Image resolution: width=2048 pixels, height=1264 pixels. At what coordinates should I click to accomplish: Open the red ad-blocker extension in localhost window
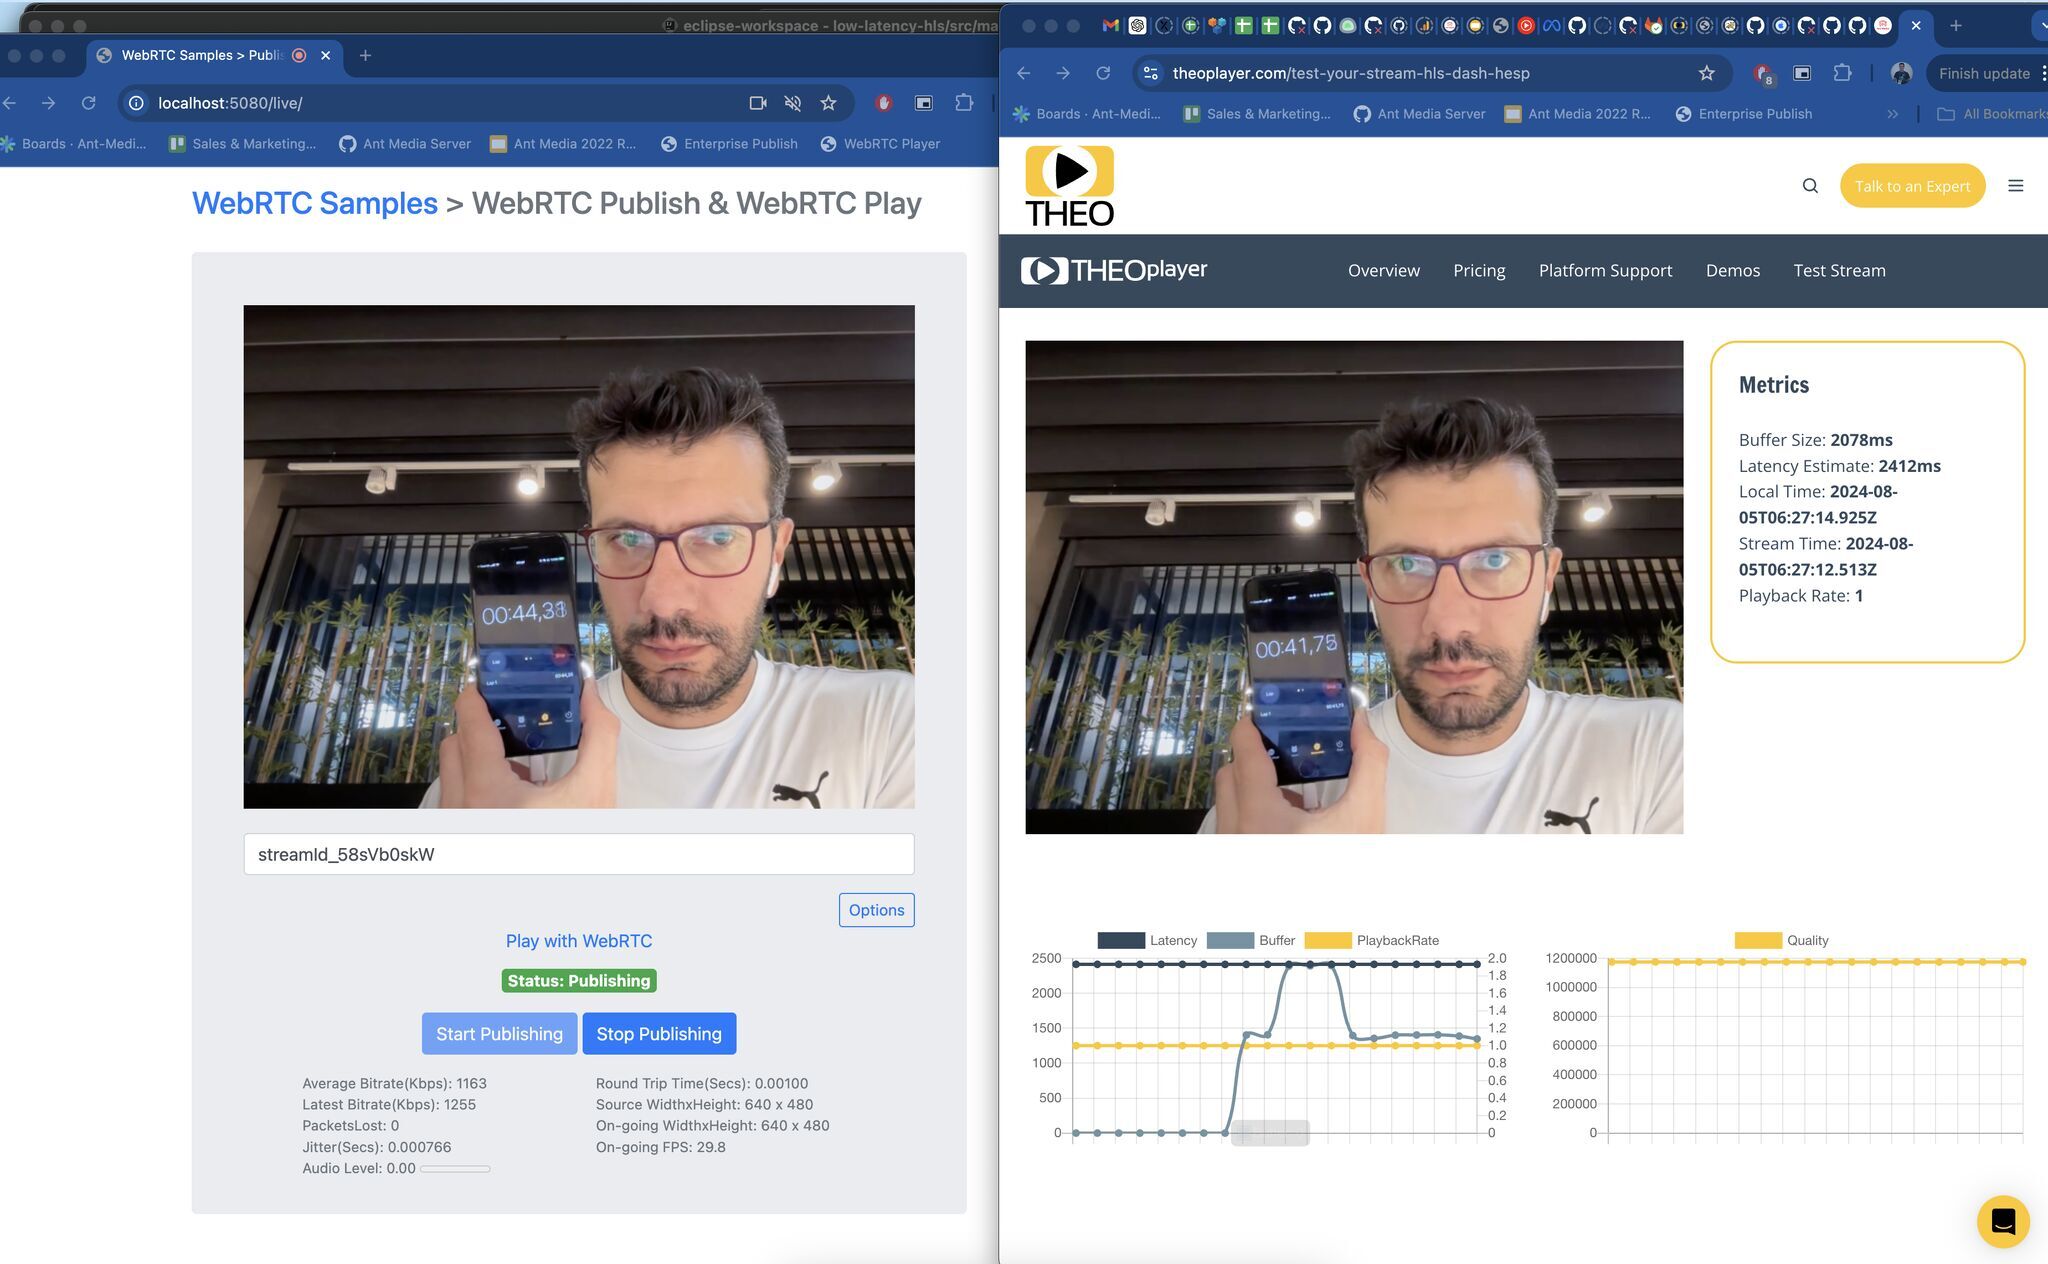click(883, 103)
